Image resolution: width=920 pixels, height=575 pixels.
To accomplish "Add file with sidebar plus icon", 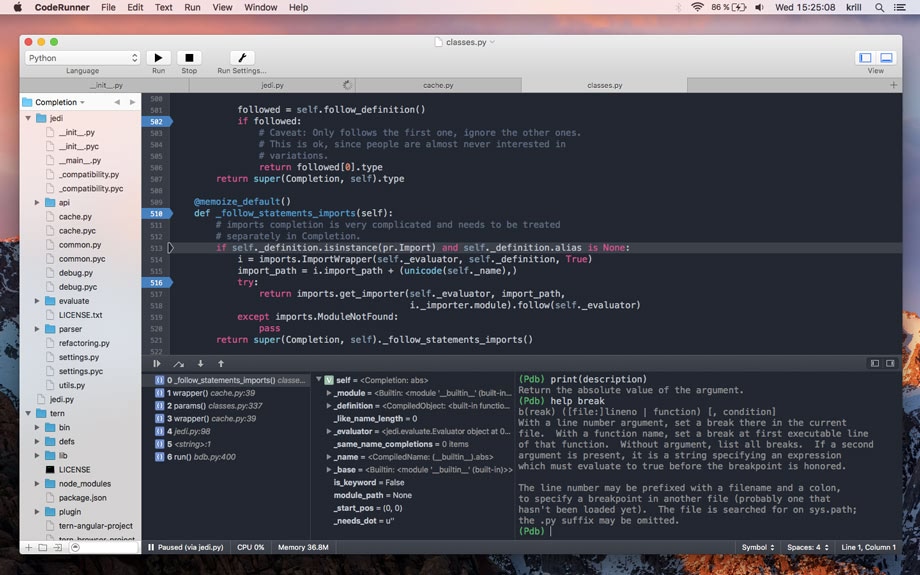I will pyautogui.click(x=28, y=547).
